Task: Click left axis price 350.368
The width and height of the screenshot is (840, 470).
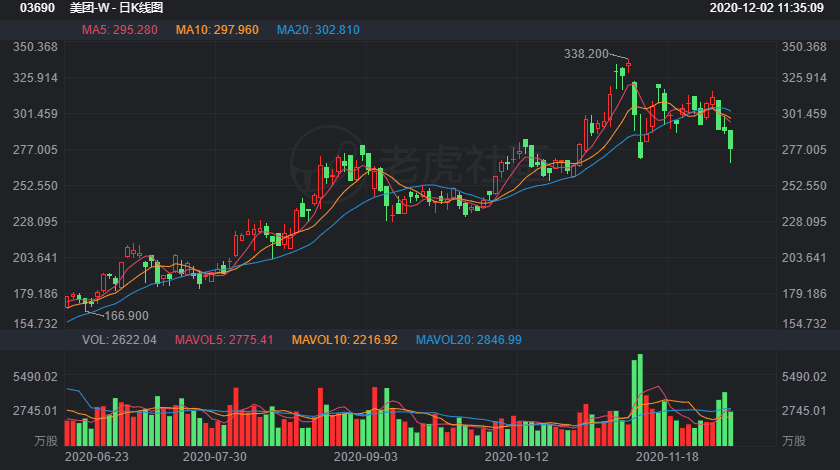Action: click(x=35, y=47)
